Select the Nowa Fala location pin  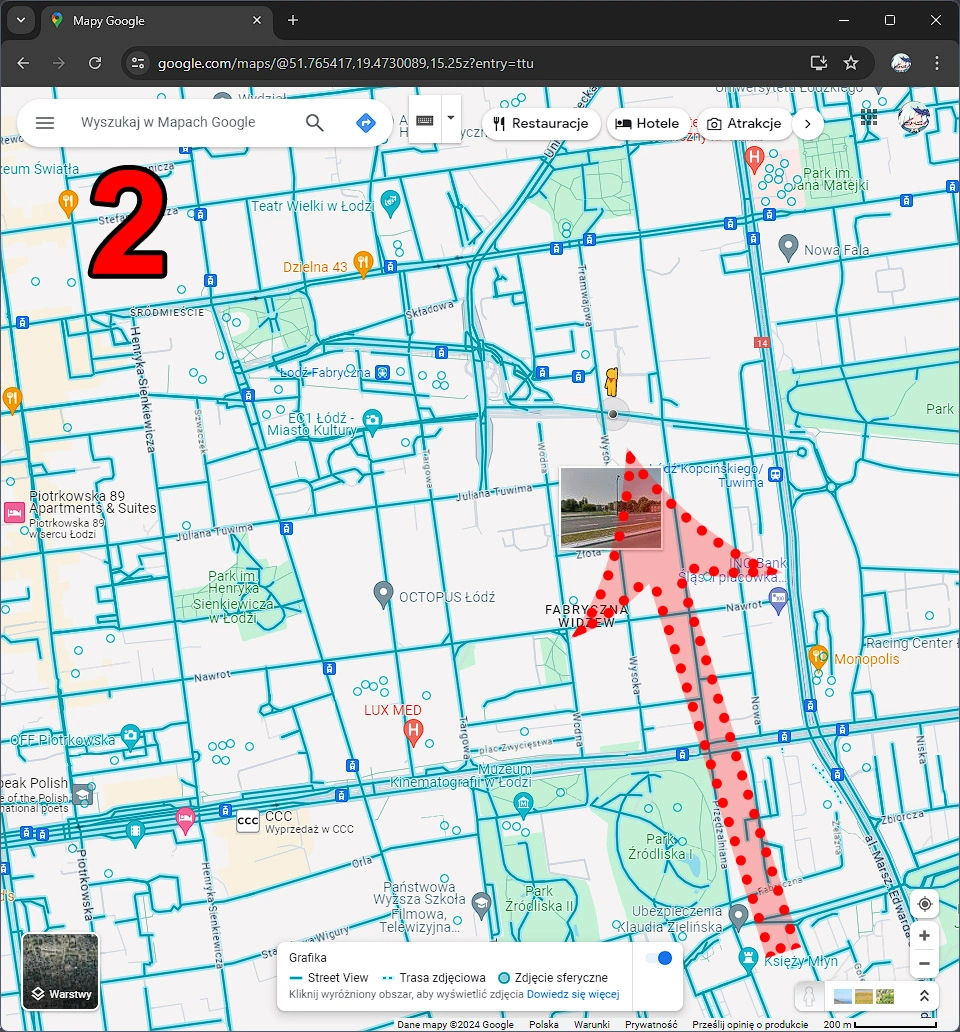point(788,247)
